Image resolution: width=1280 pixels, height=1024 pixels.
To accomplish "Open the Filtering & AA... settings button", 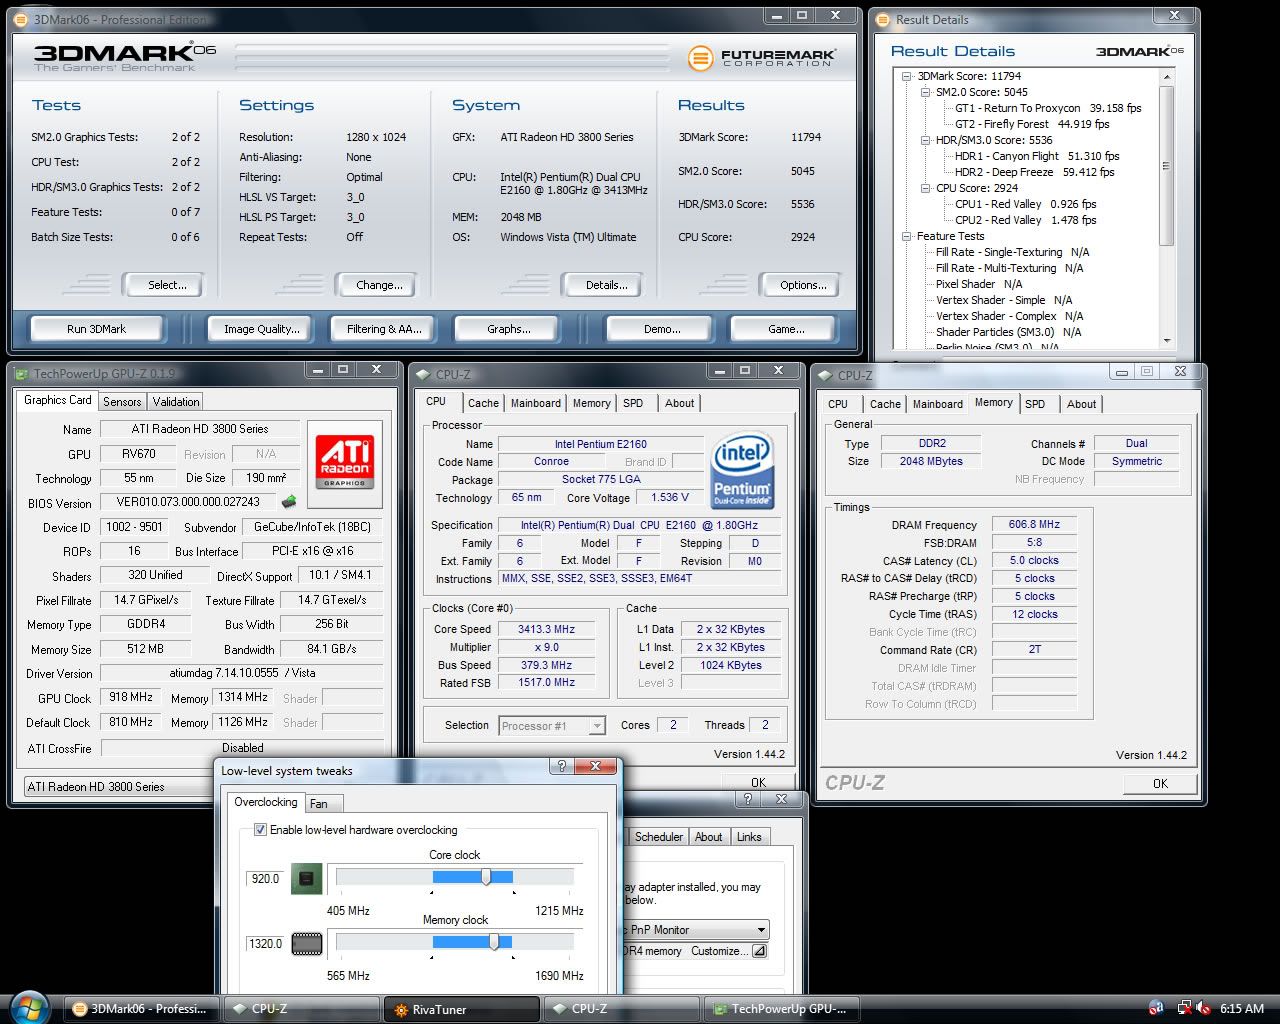I will pyautogui.click(x=384, y=329).
